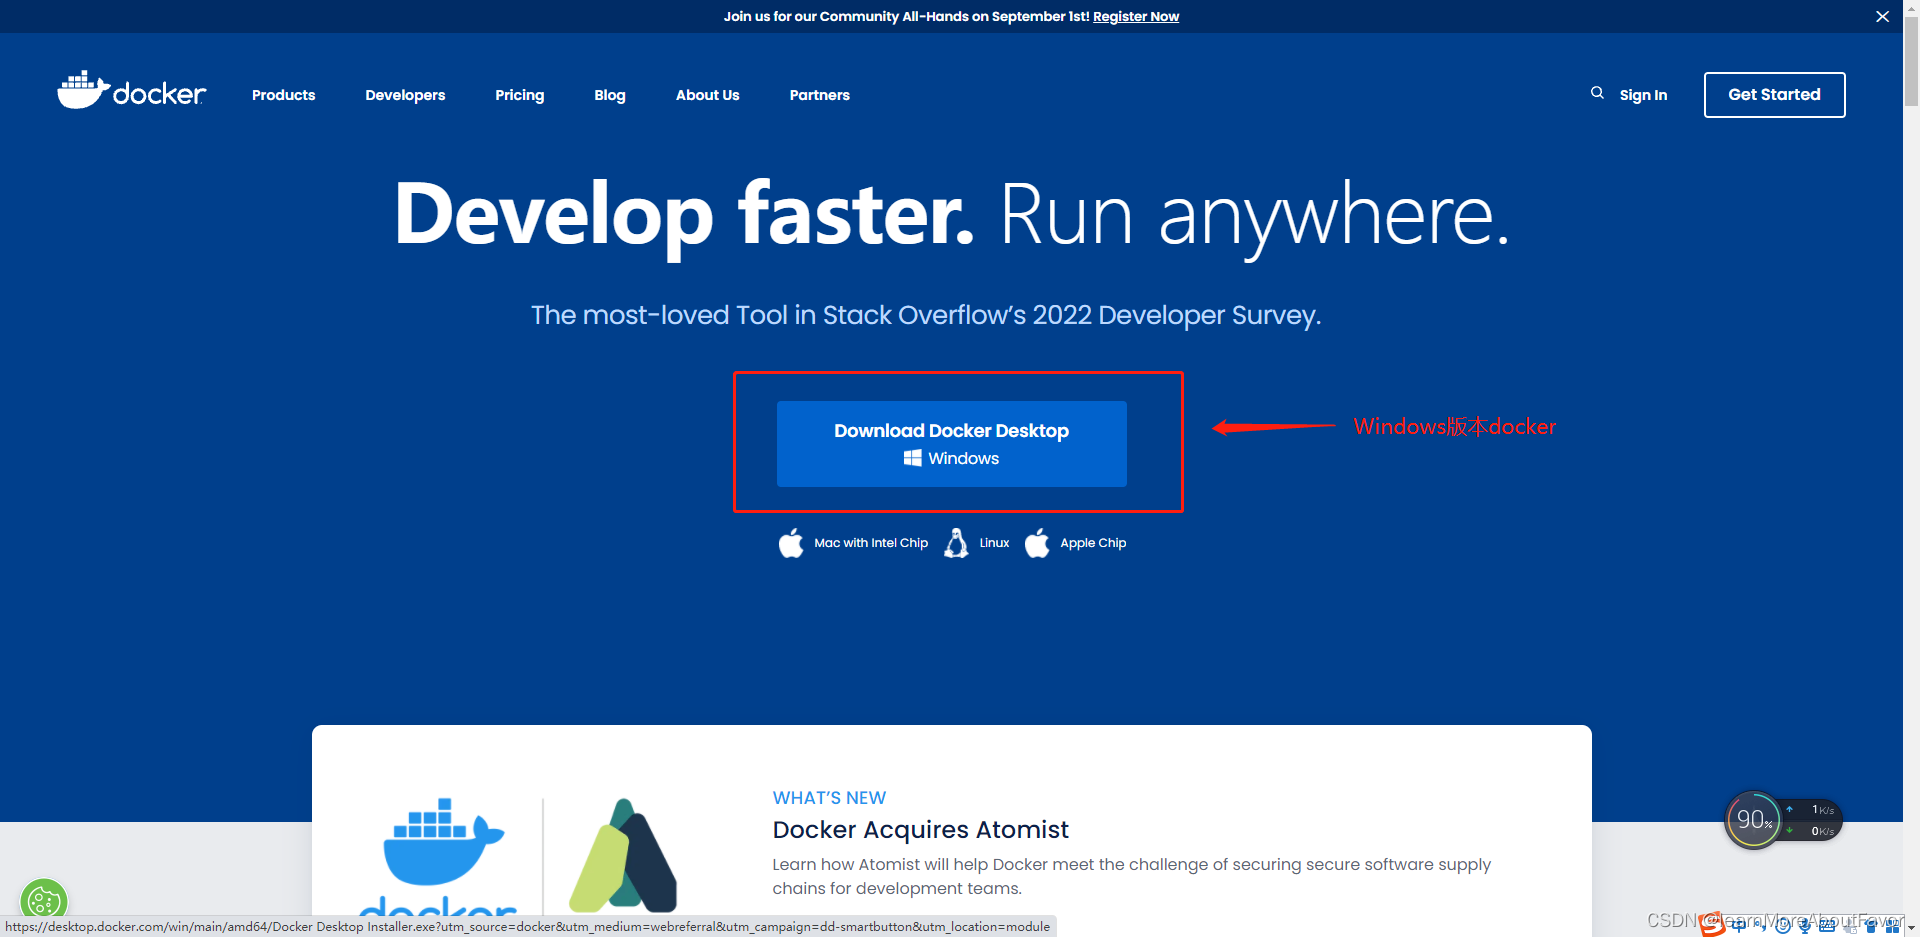The height and width of the screenshot is (937, 1920).
Task: Click the Register Now link in banner
Action: point(1136,16)
